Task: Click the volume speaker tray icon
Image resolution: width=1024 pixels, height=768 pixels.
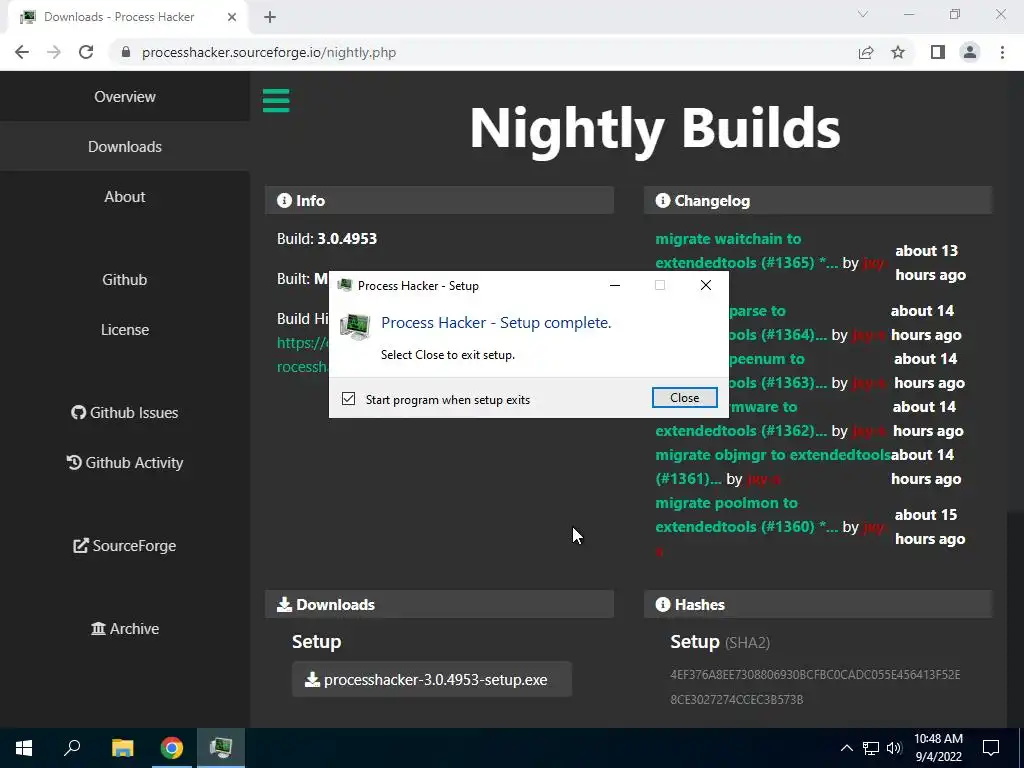Action: (x=894, y=748)
